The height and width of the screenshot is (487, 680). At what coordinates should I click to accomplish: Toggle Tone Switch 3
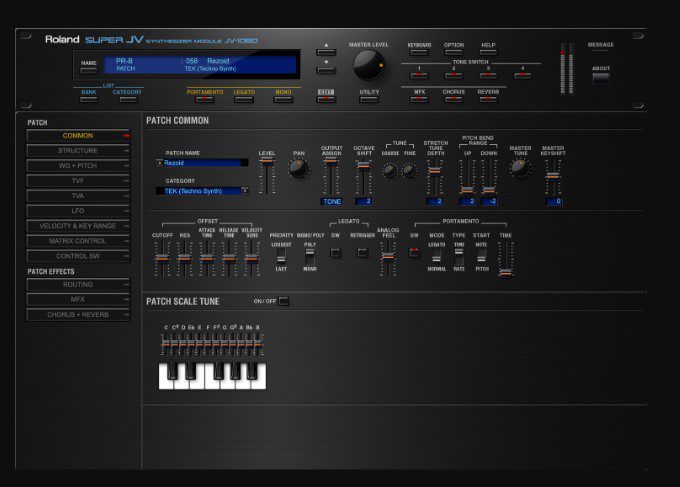point(488,75)
